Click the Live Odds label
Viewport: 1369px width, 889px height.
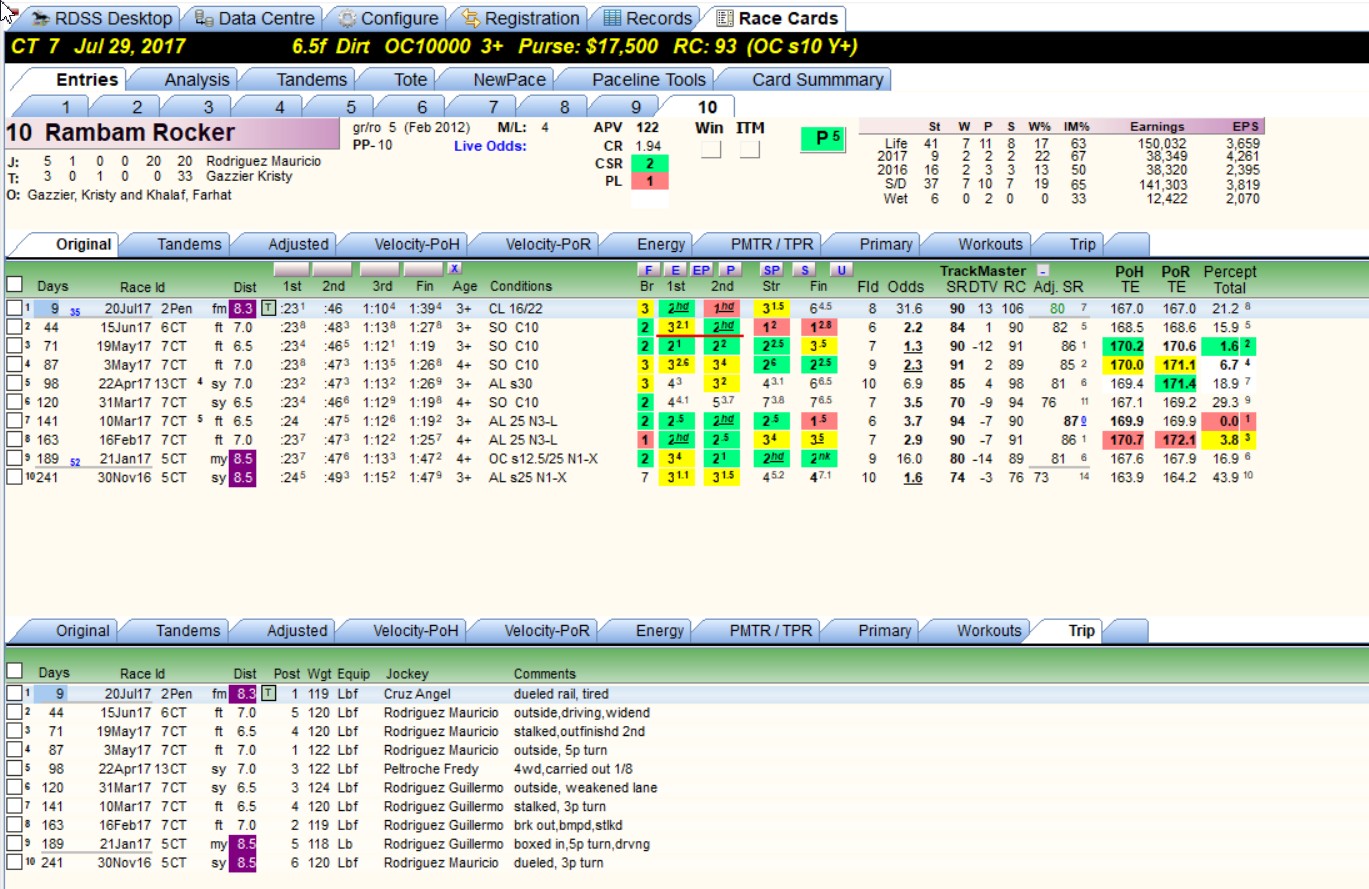pyautogui.click(x=490, y=146)
